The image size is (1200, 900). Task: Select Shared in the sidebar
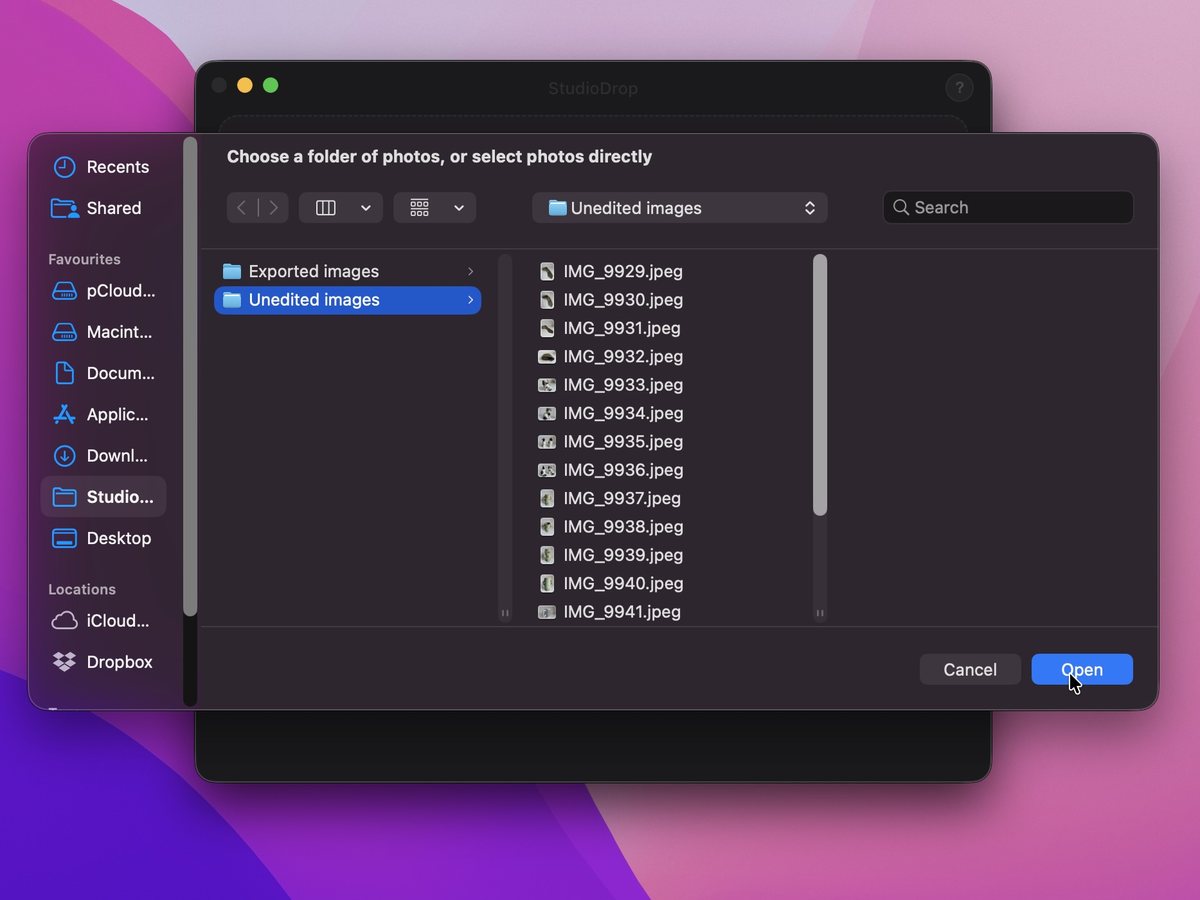point(102,208)
